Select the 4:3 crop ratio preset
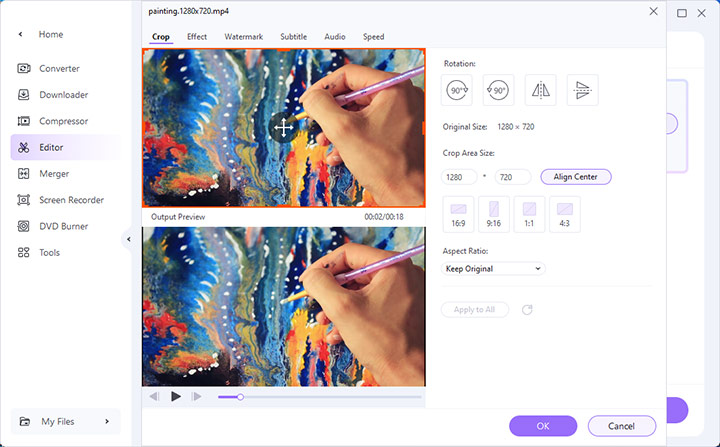 tap(565, 214)
